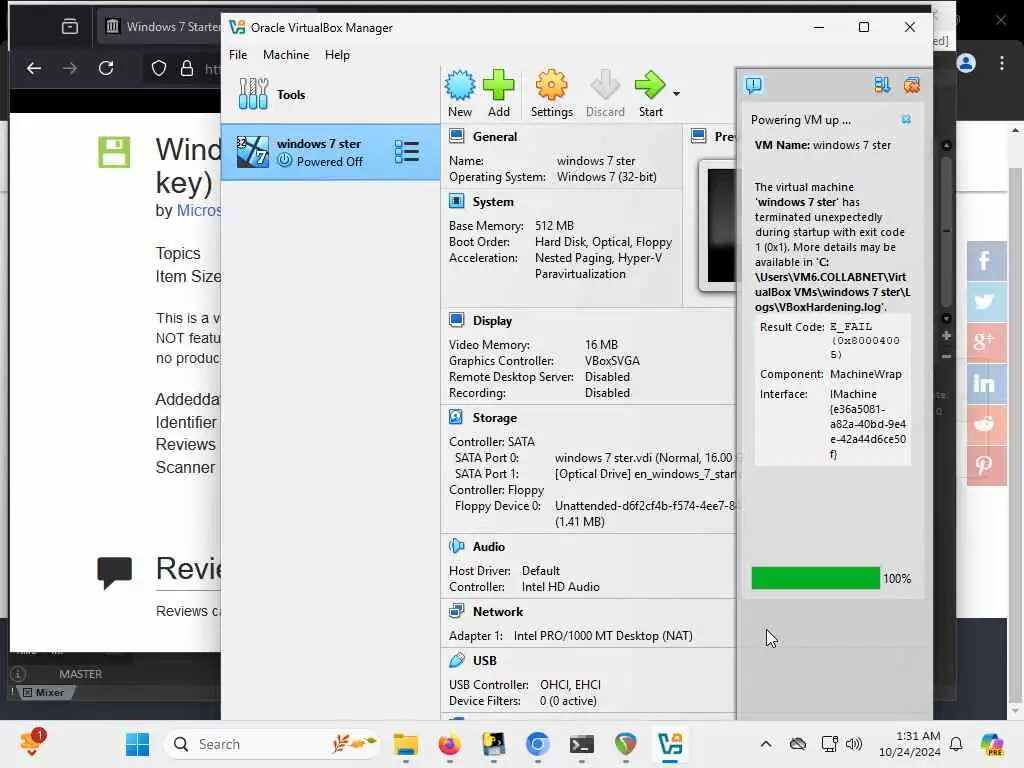Image resolution: width=1024 pixels, height=768 pixels.
Task: Click the green 100% progress bar
Action: [x=815, y=578]
